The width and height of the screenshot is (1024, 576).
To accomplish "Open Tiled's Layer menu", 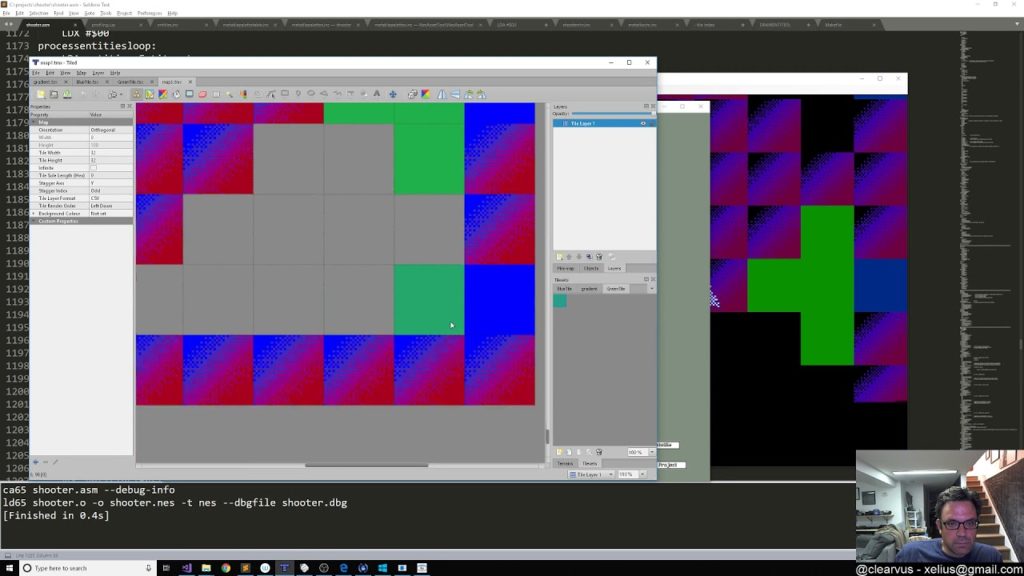I will pyautogui.click(x=98, y=73).
